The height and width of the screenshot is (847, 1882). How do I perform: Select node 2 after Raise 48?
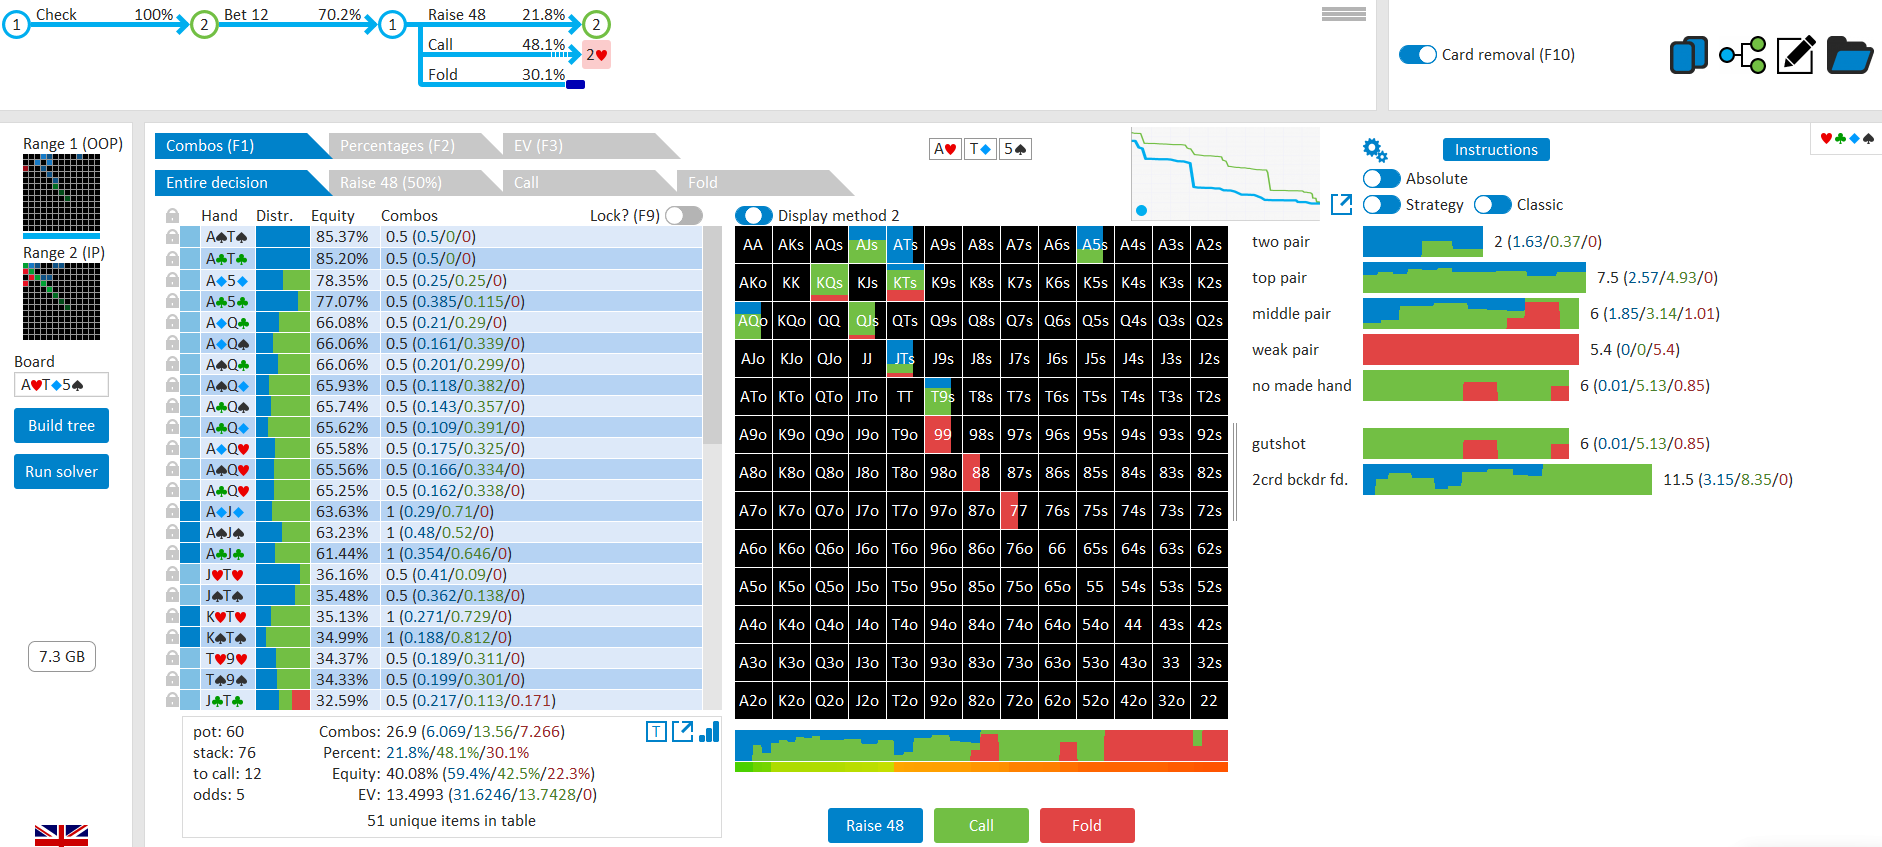coord(596,24)
